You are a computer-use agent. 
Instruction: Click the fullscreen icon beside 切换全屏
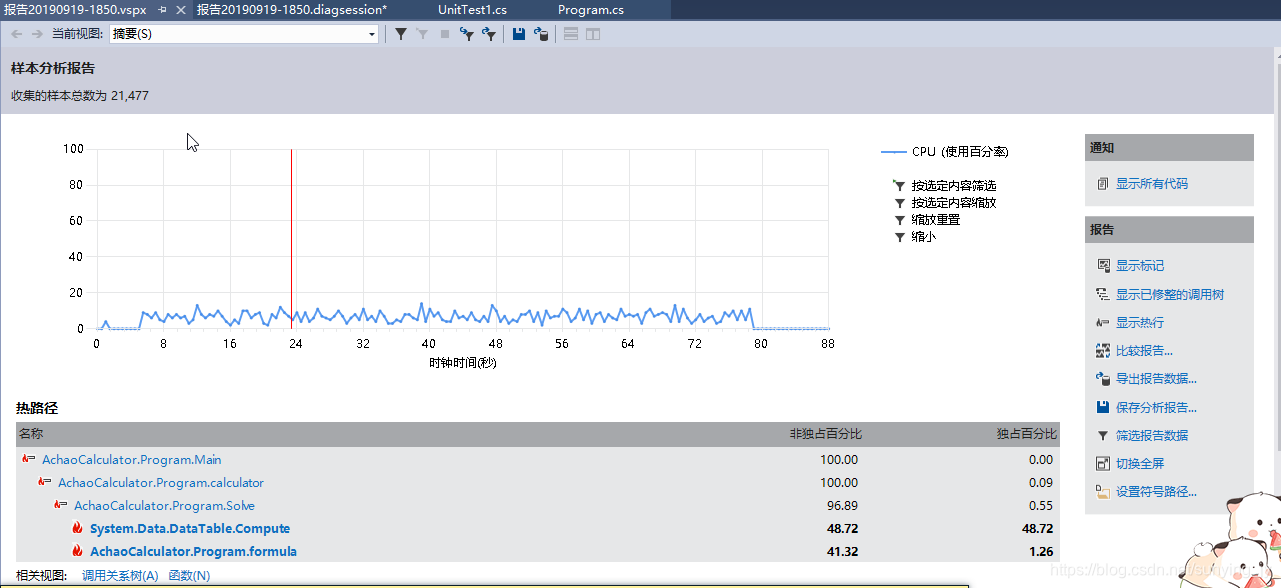click(x=1103, y=464)
